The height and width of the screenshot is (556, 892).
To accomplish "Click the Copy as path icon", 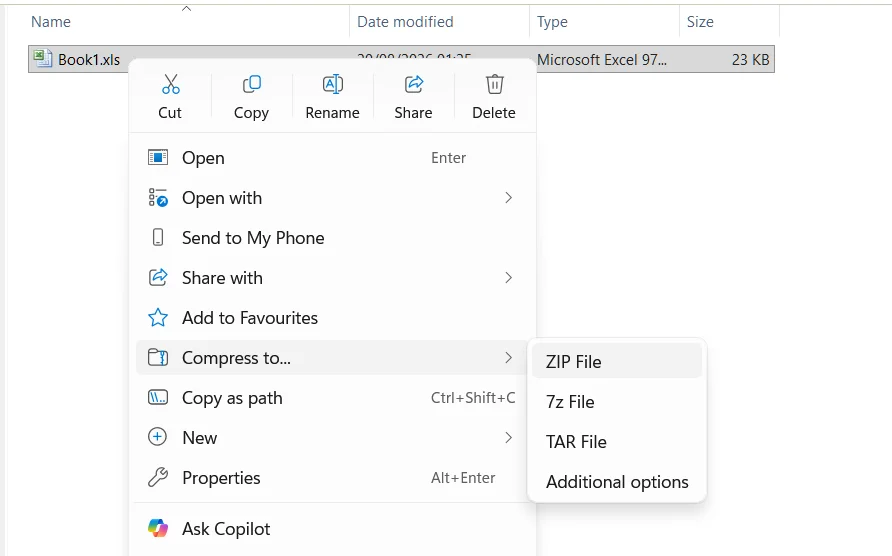I will [158, 397].
